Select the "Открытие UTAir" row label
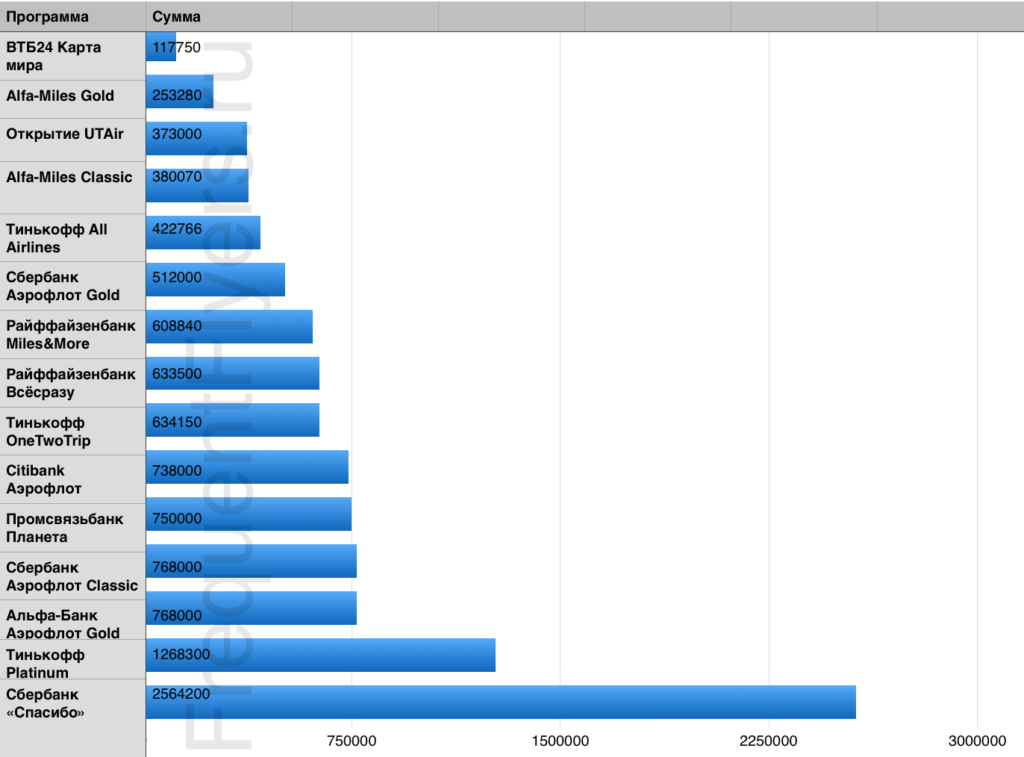1024x757 pixels. (65, 134)
